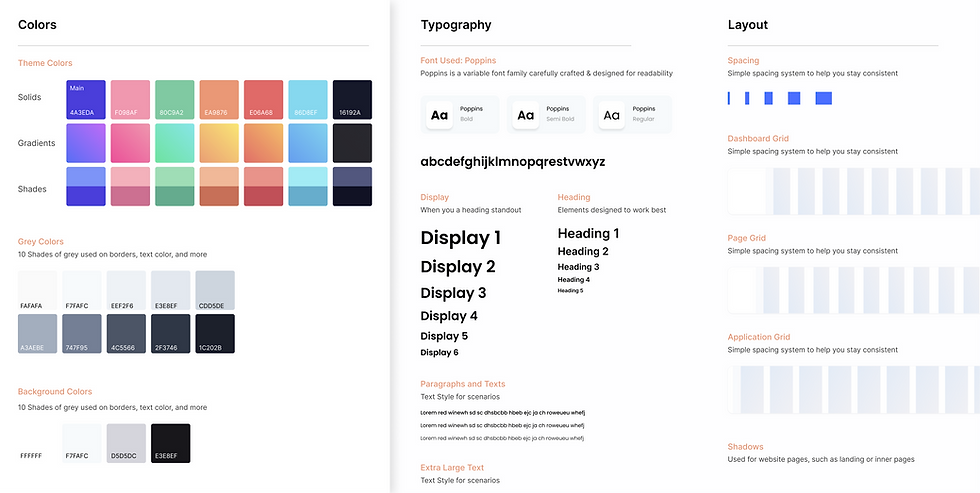The width and height of the screenshot is (980, 493).
Task: Click the Shades row label
Action: coord(32,189)
